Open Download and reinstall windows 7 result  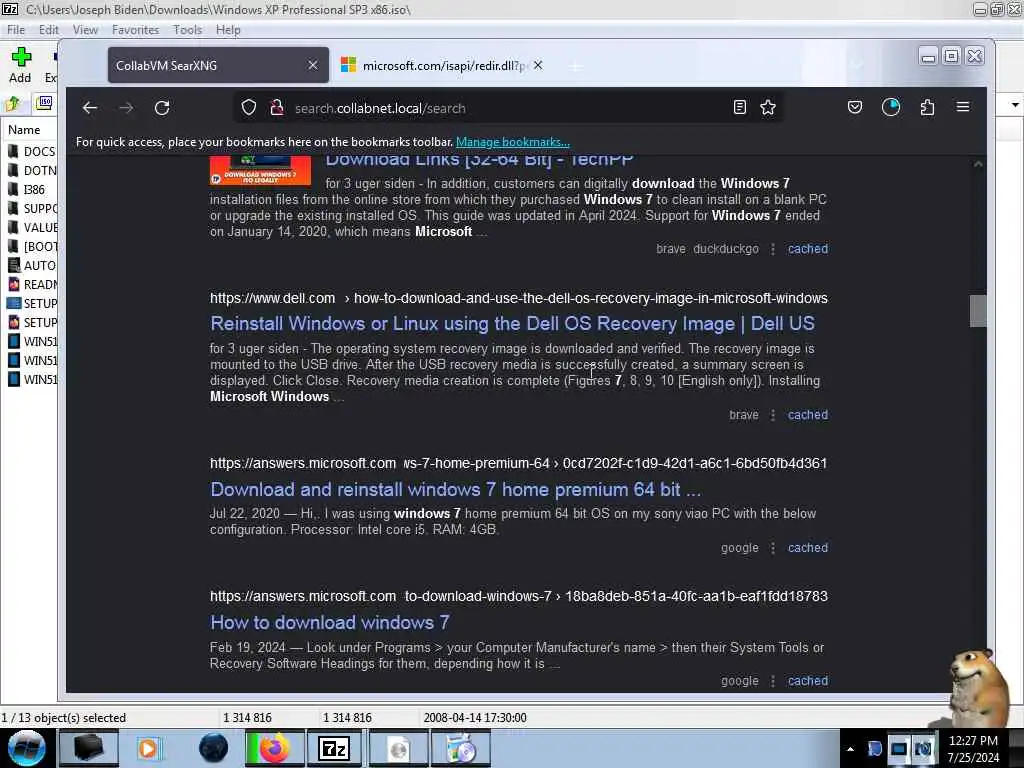coord(455,490)
